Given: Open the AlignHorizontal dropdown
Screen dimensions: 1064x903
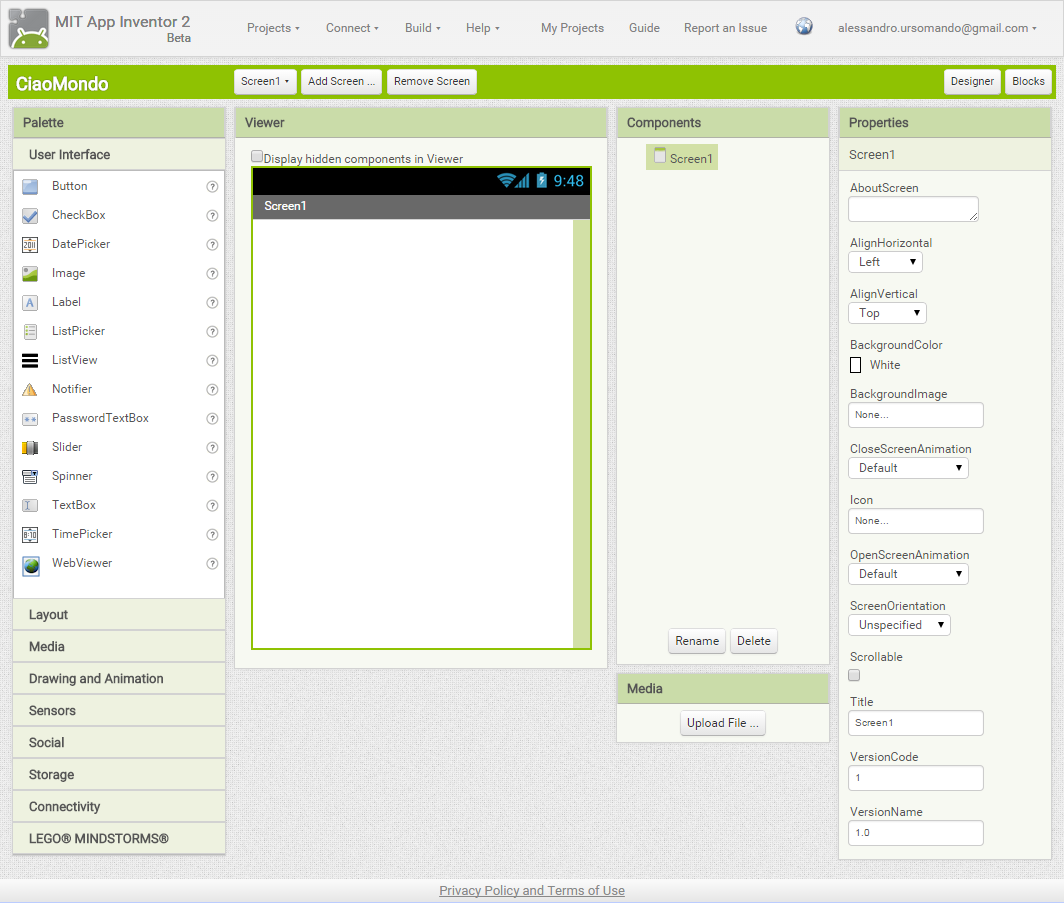Looking at the screenshot, I should click(x=886, y=262).
